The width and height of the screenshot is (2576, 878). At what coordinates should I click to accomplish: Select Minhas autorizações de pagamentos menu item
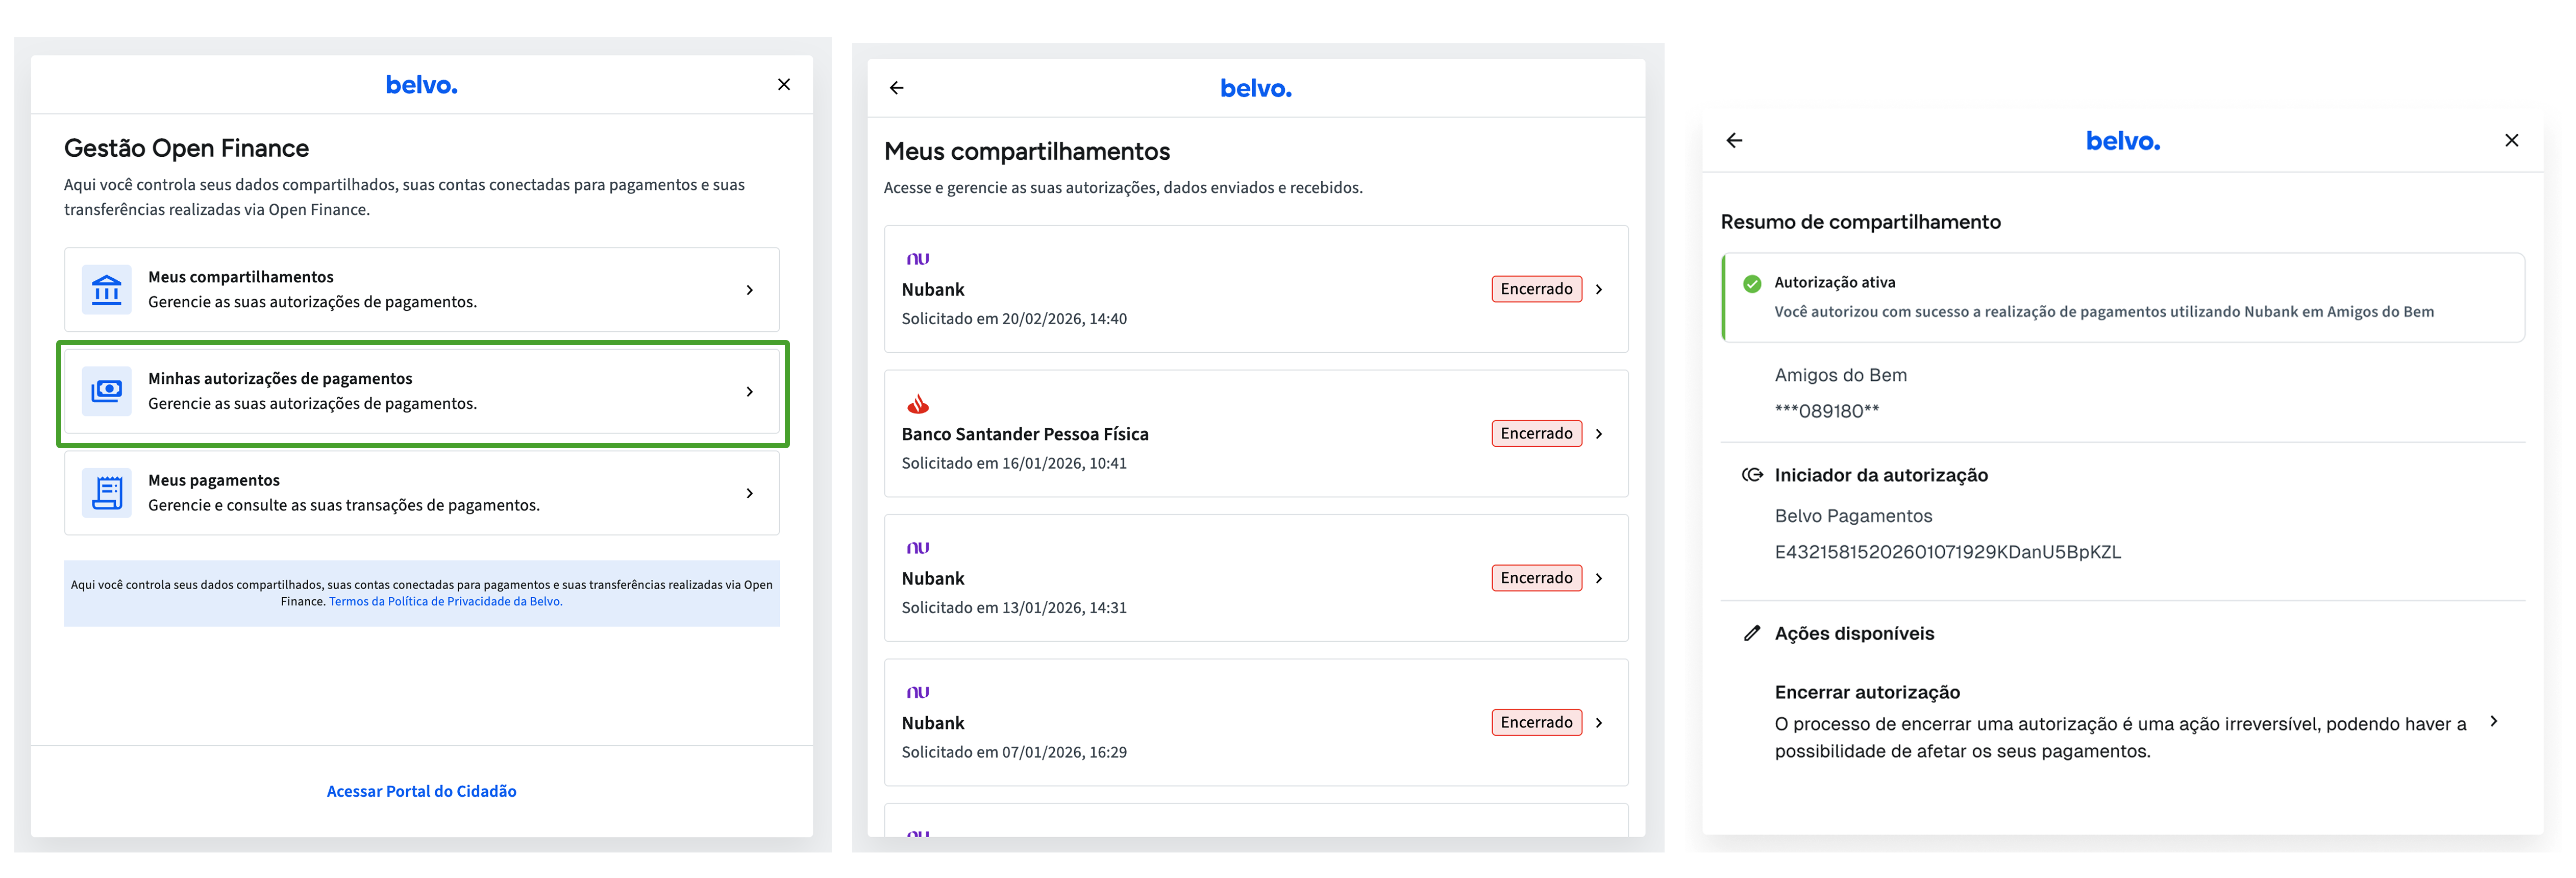[421, 391]
